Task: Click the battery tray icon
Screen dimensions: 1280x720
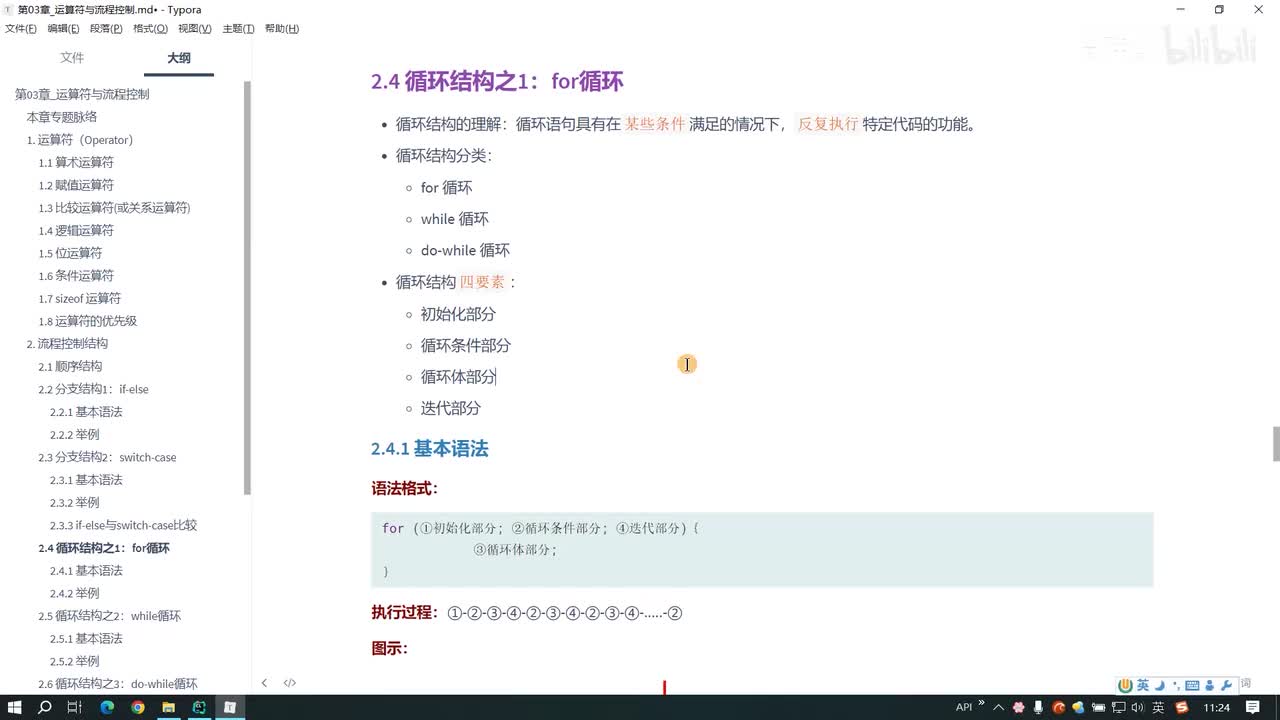Action: coord(1099,707)
